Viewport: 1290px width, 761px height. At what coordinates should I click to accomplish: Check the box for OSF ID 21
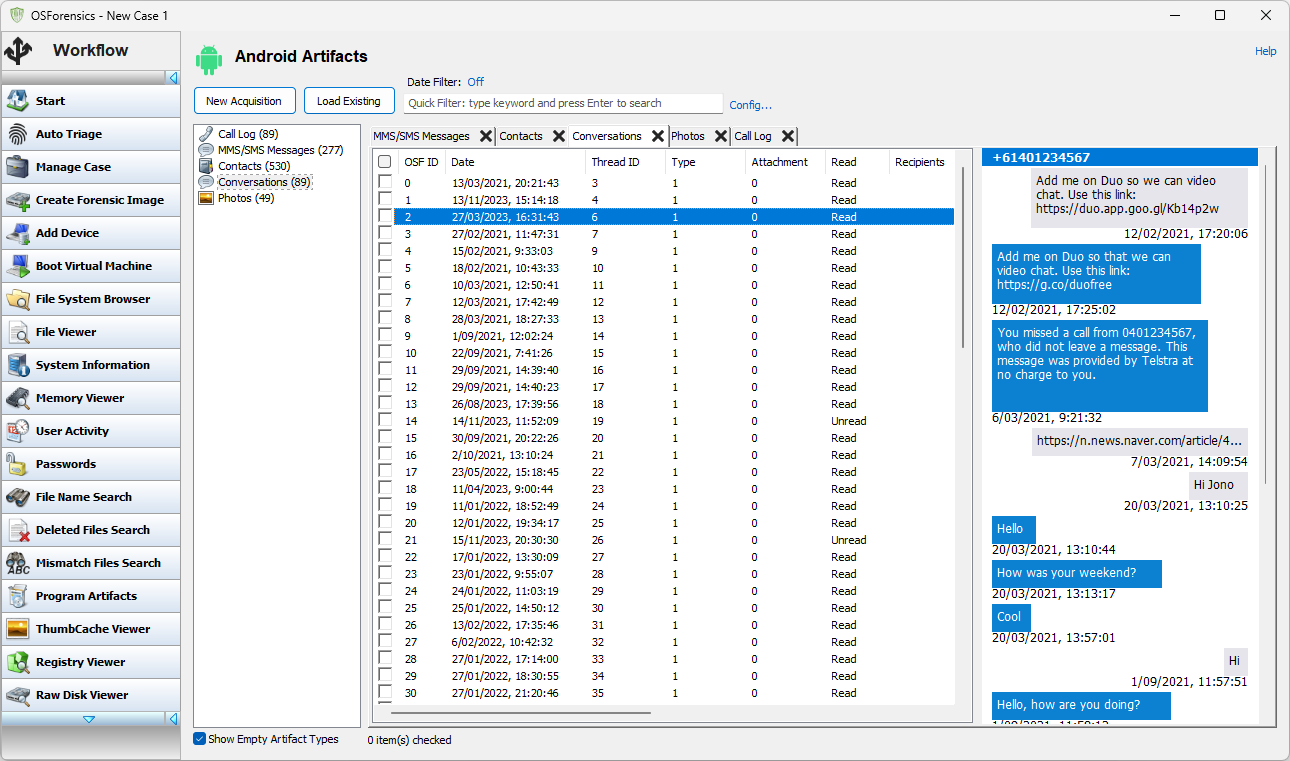(x=385, y=540)
